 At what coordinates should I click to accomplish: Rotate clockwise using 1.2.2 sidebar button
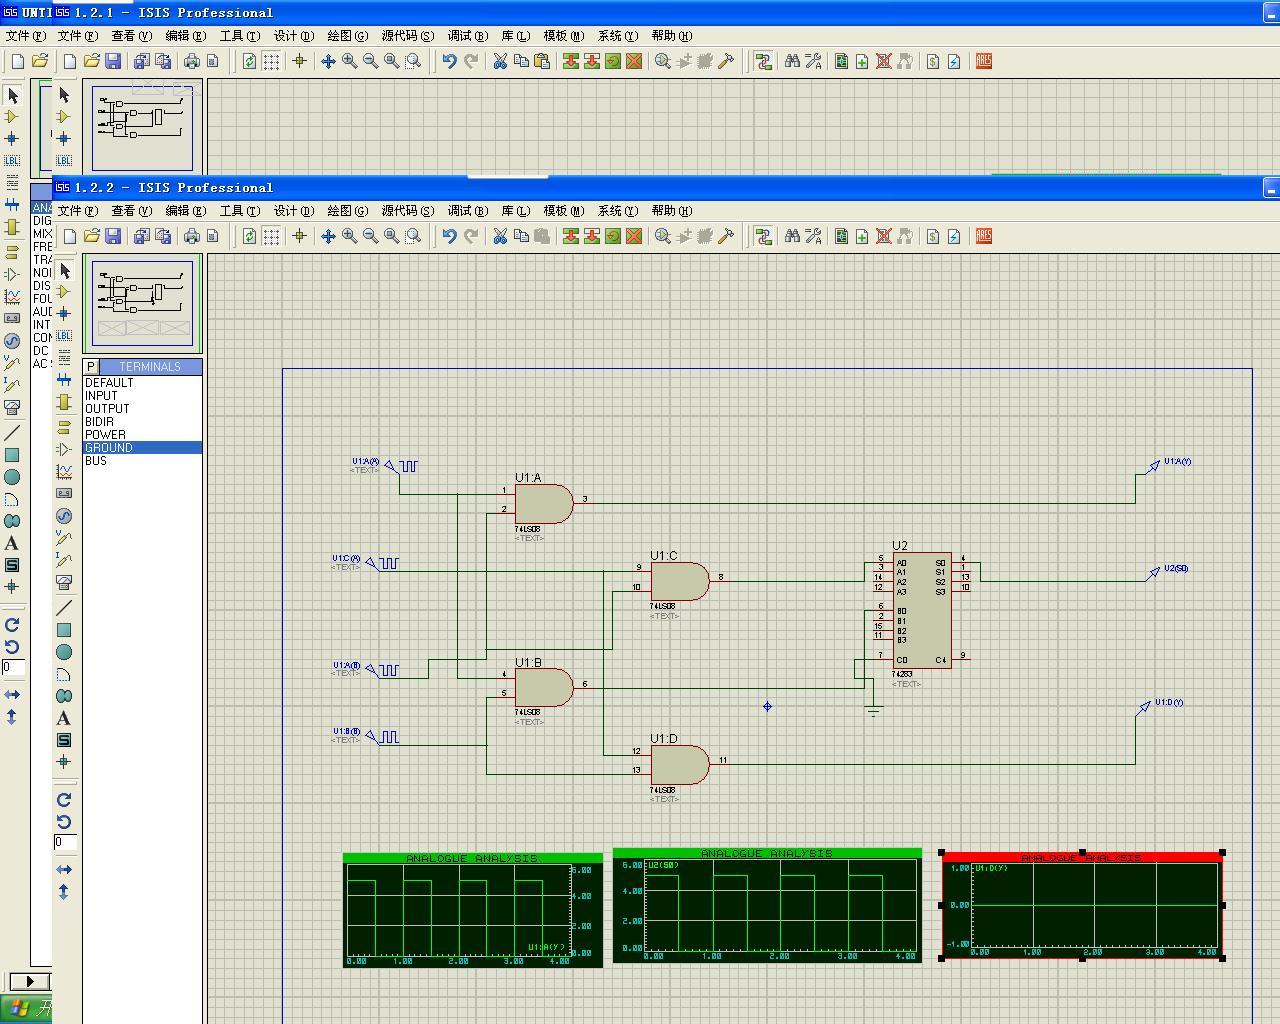64,800
